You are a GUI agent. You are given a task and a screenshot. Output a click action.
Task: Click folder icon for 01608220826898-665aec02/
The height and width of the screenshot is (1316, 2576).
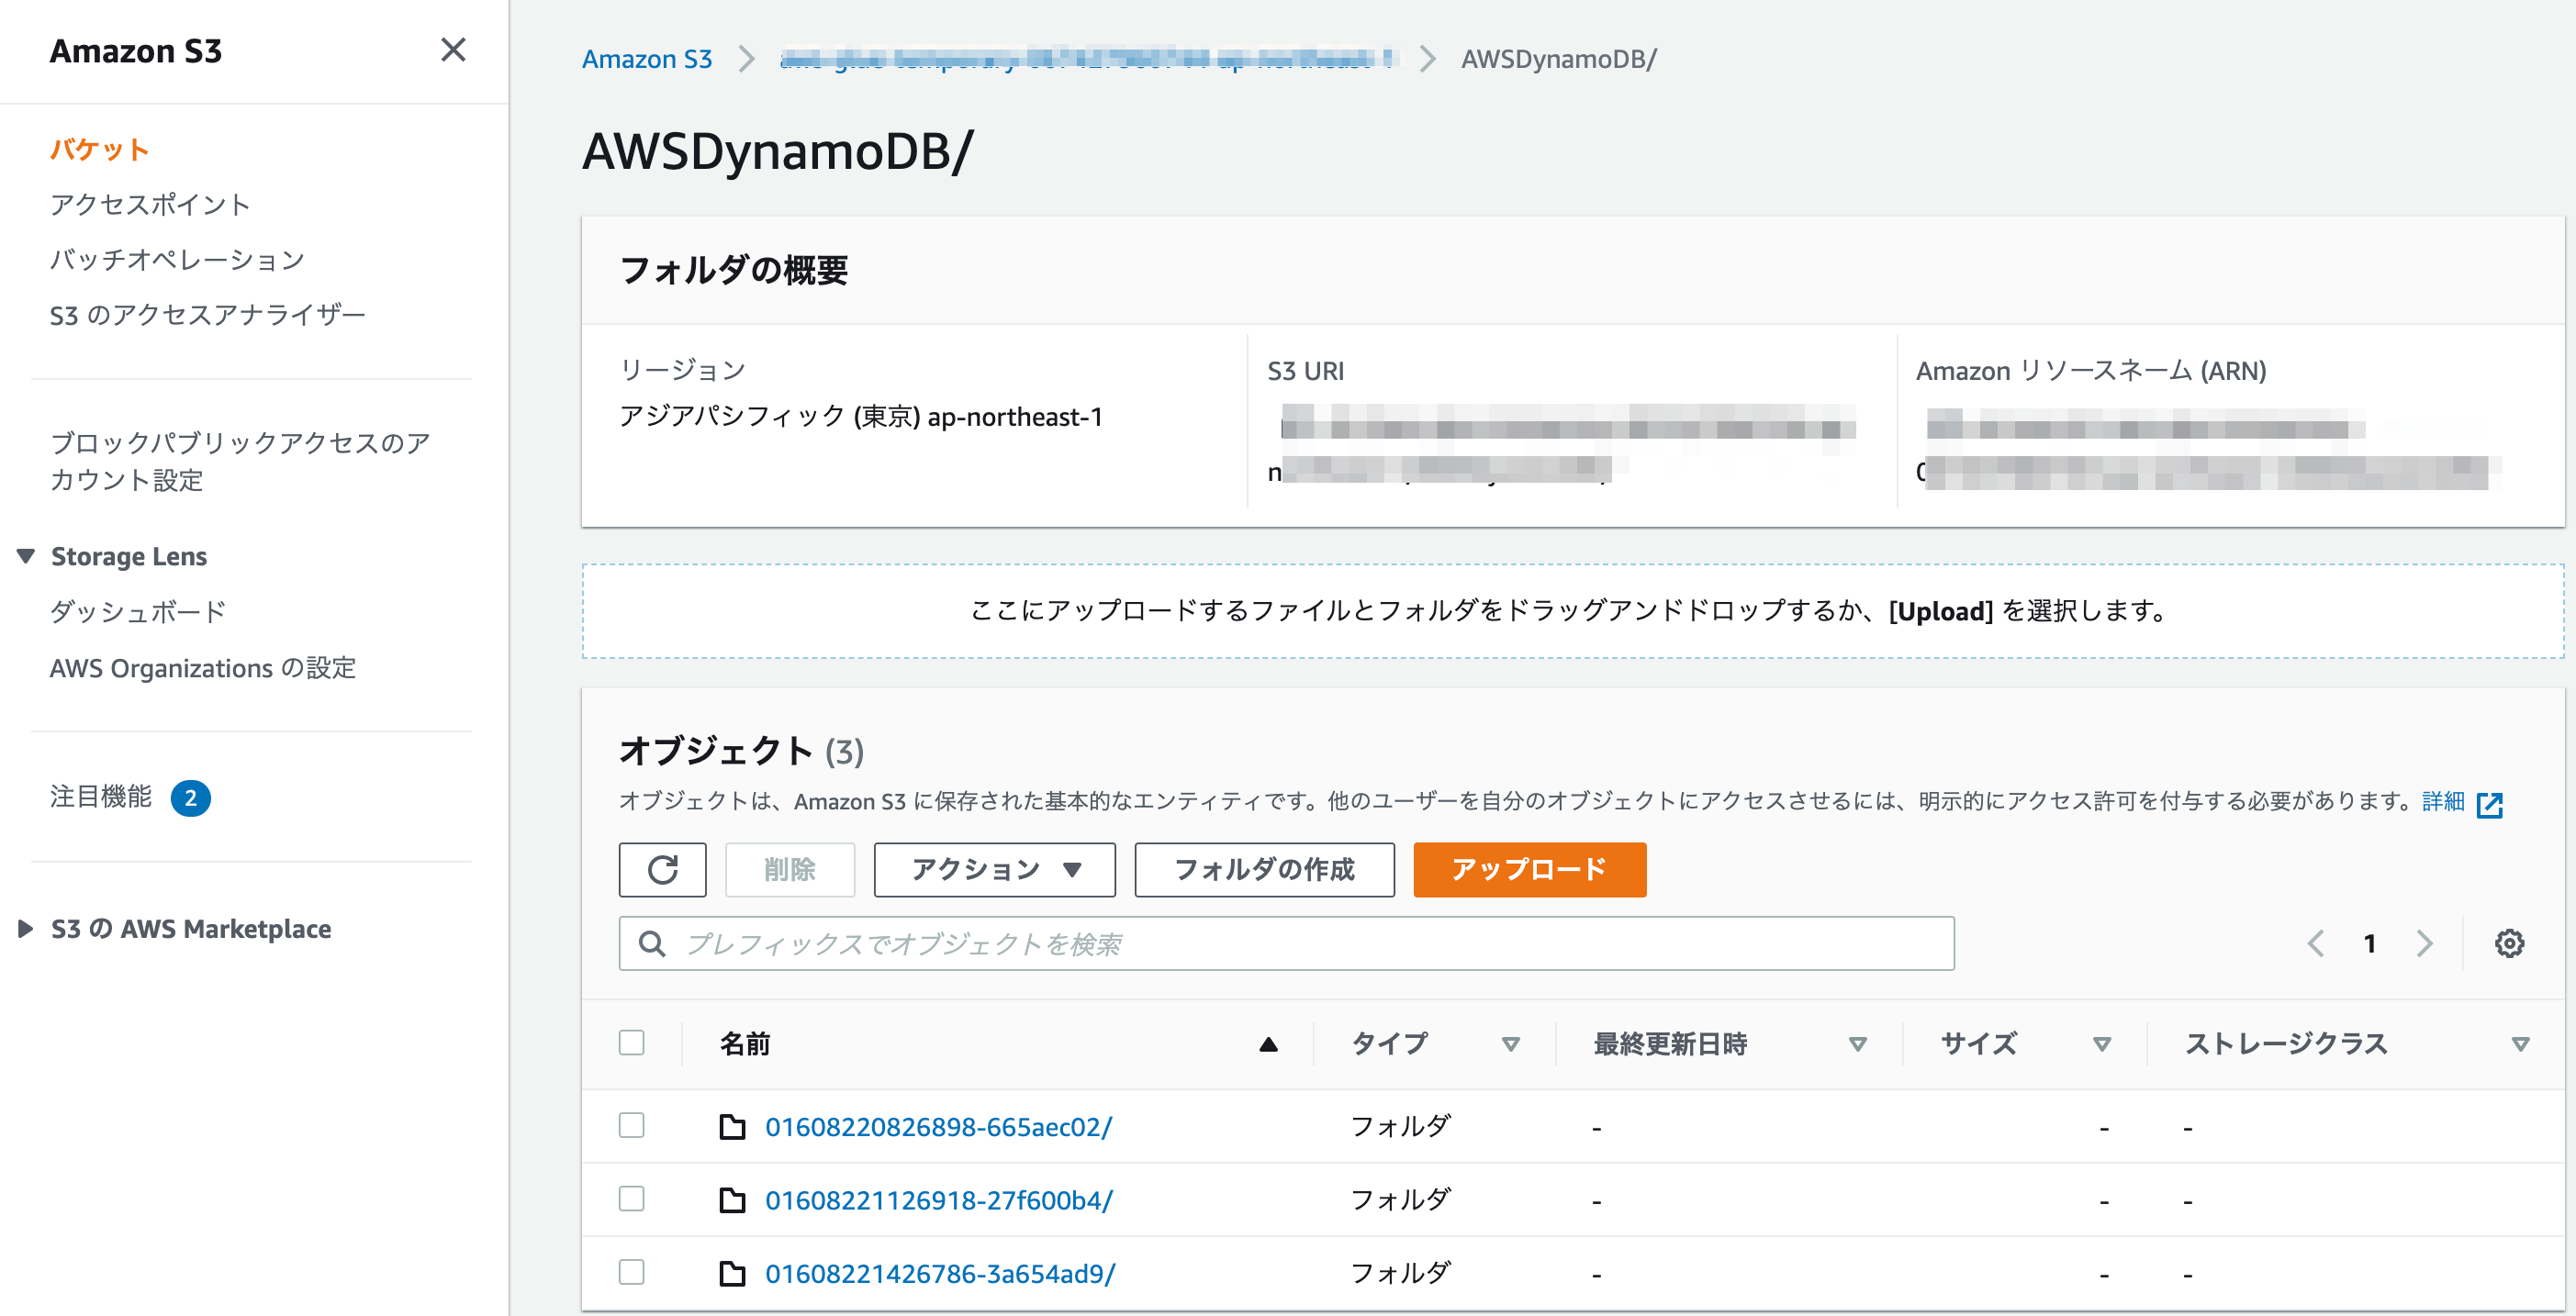click(733, 1127)
